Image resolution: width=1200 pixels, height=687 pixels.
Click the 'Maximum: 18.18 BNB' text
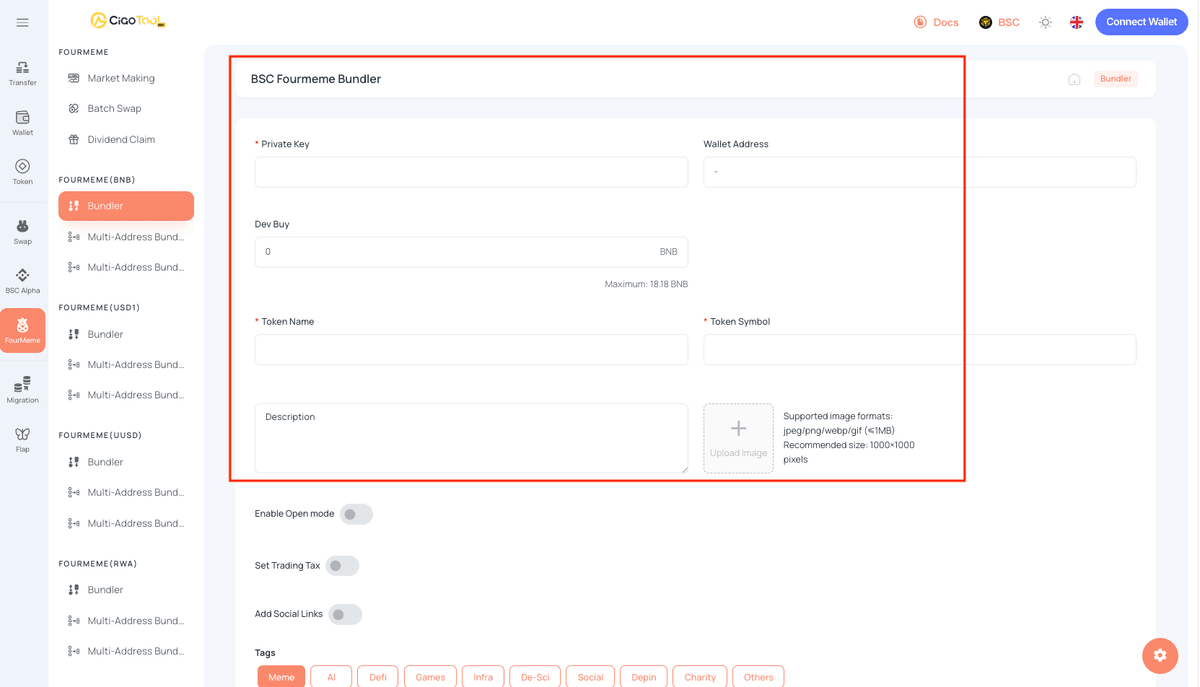click(646, 284)
